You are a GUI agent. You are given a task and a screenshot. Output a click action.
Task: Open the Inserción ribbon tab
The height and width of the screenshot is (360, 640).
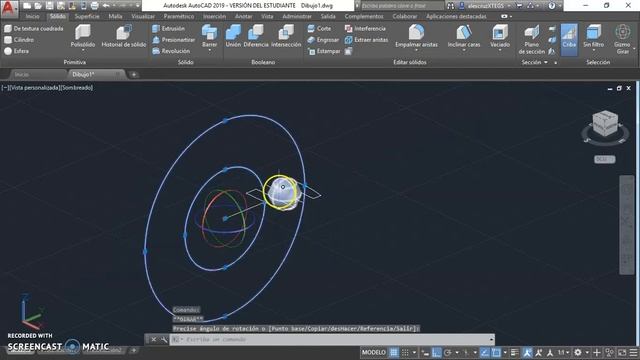click(x=214, y=16)
